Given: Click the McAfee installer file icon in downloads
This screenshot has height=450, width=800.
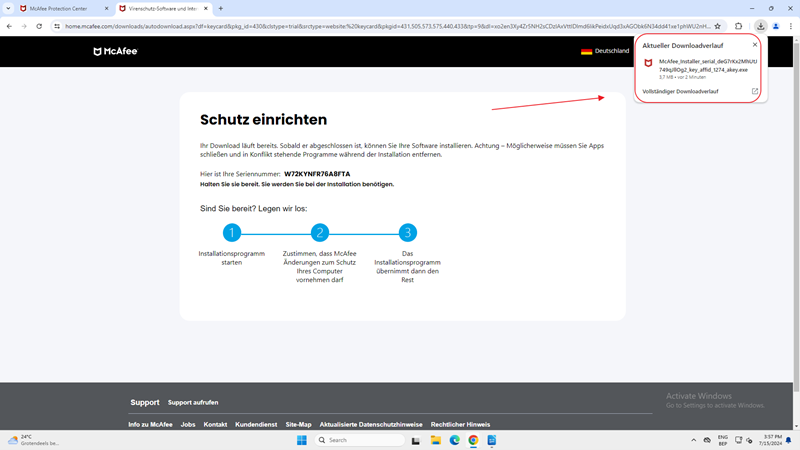Looking at the screenshot, I should tap(648, 63).
